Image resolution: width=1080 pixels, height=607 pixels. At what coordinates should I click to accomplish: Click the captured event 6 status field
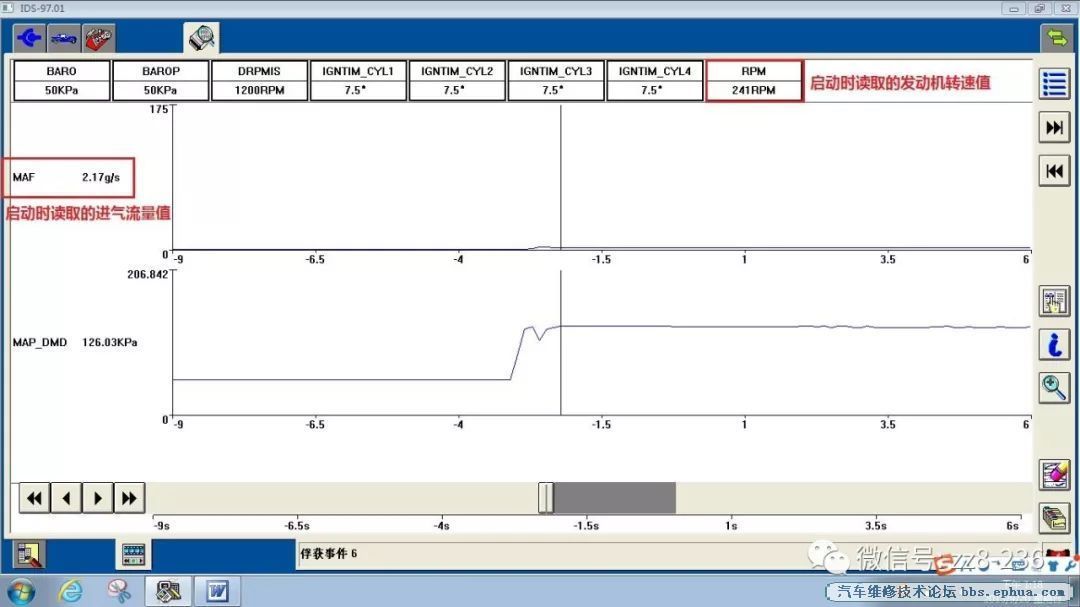point(551,554)
